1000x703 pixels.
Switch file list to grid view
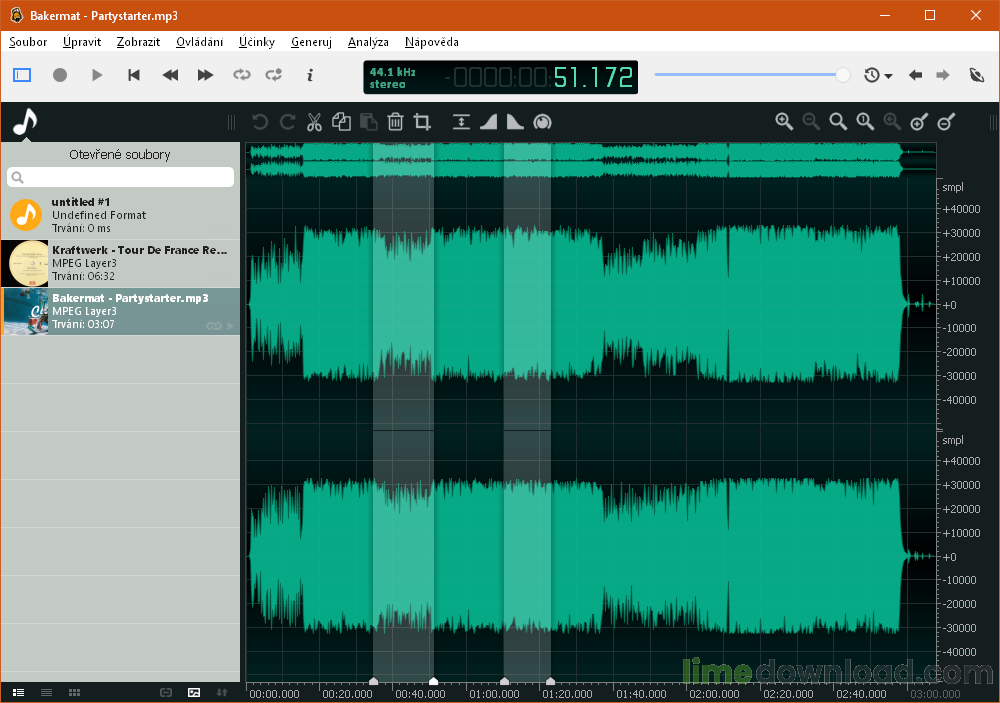pos(74,692)
